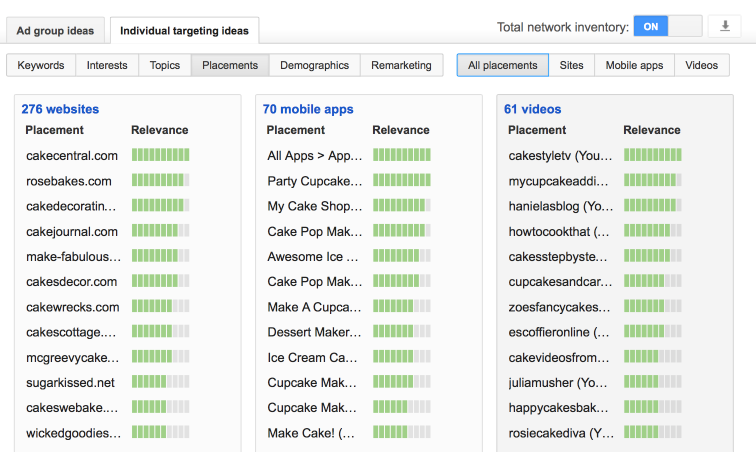Show the Demographics targeting tab
756x452 pixels.
pyautogui.click(x=314, y=65)
